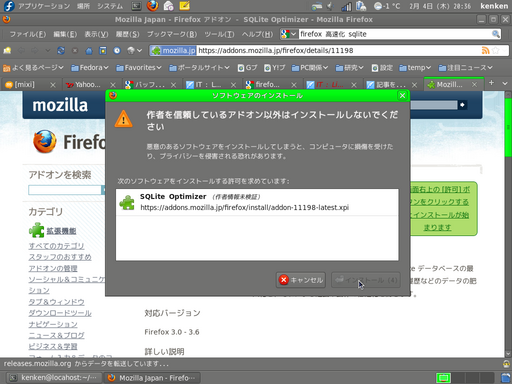
Task: Click the インストール (4) button
Action: [x=366, y=280]
